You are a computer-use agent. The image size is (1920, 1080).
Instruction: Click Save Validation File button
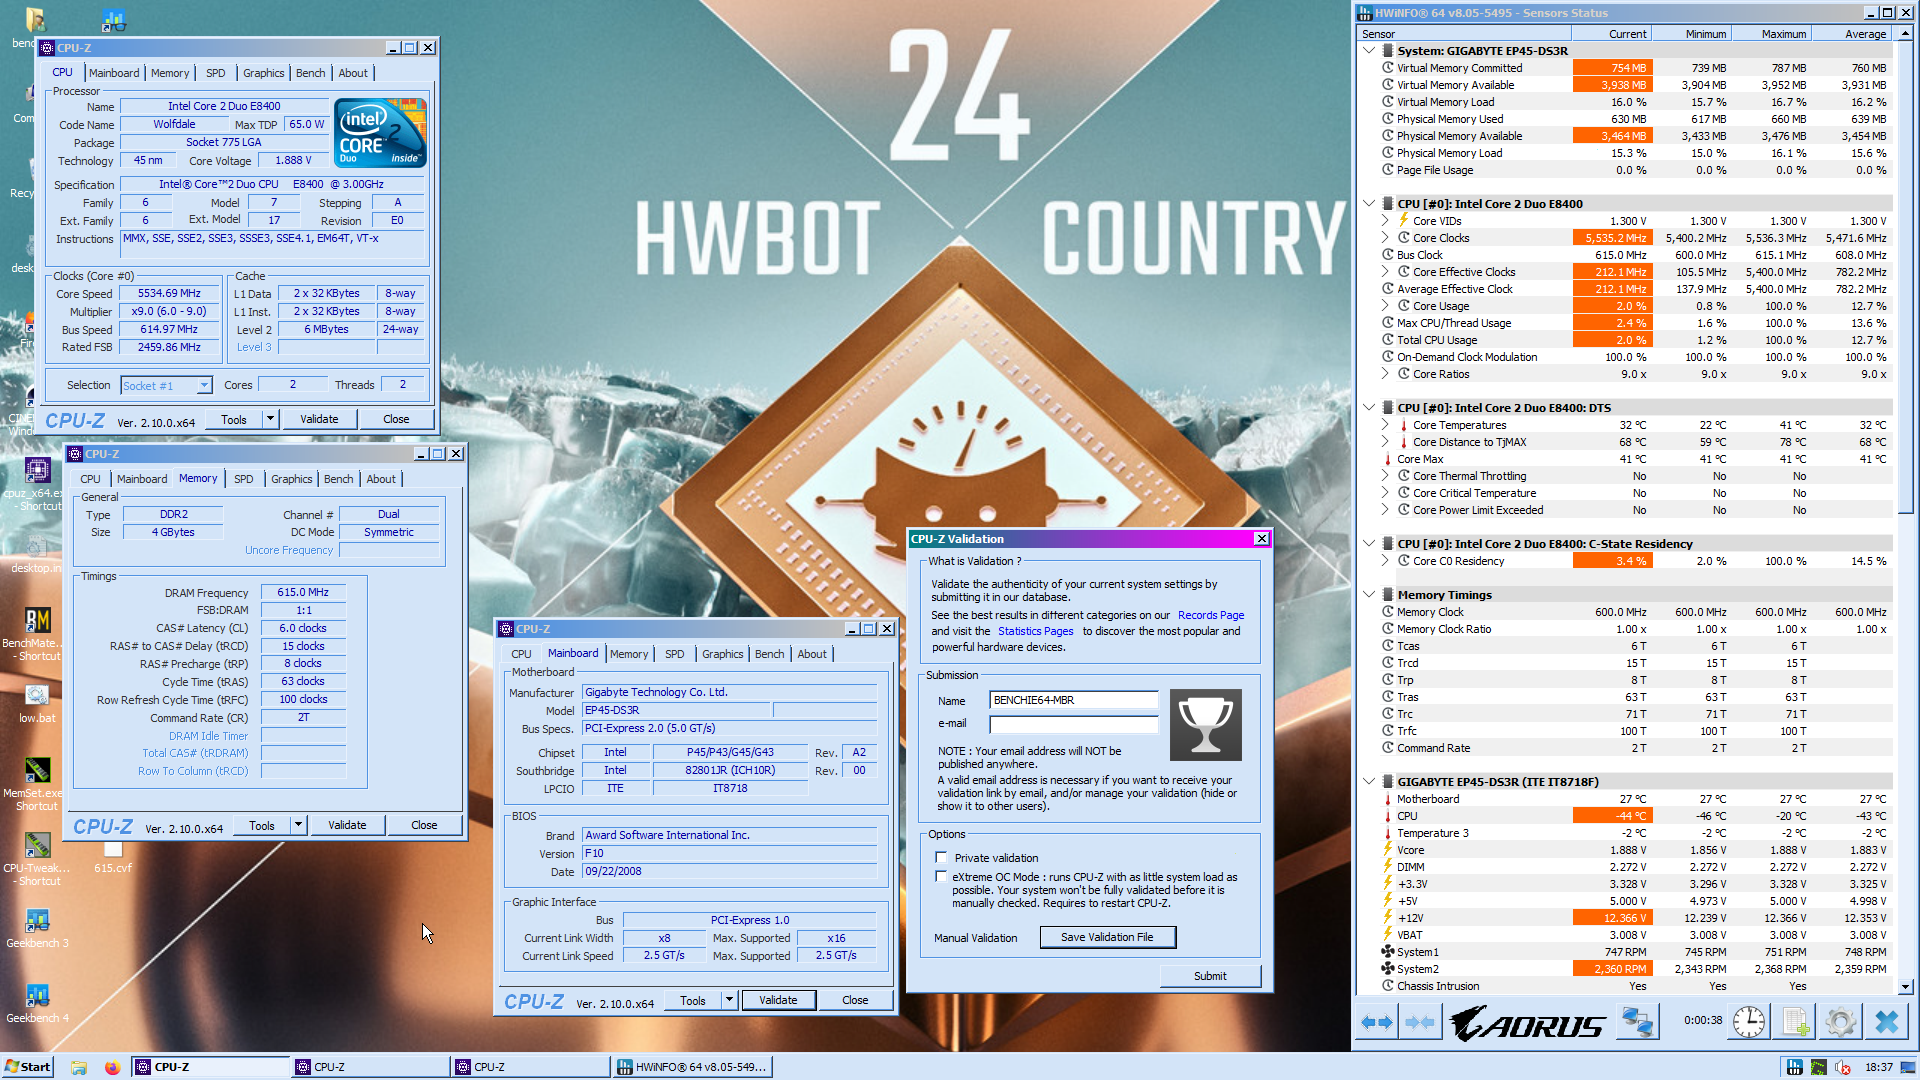tap(1107, 937)
